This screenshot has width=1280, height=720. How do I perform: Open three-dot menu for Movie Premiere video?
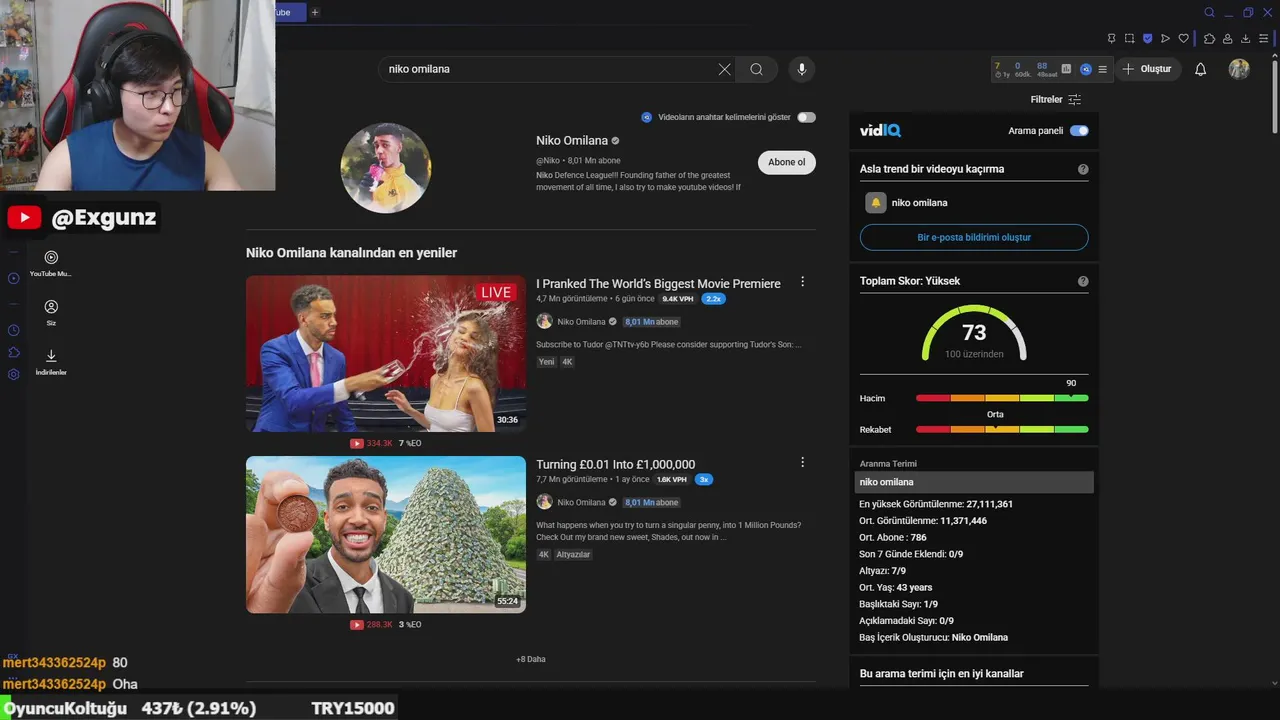tap(802, 282)
